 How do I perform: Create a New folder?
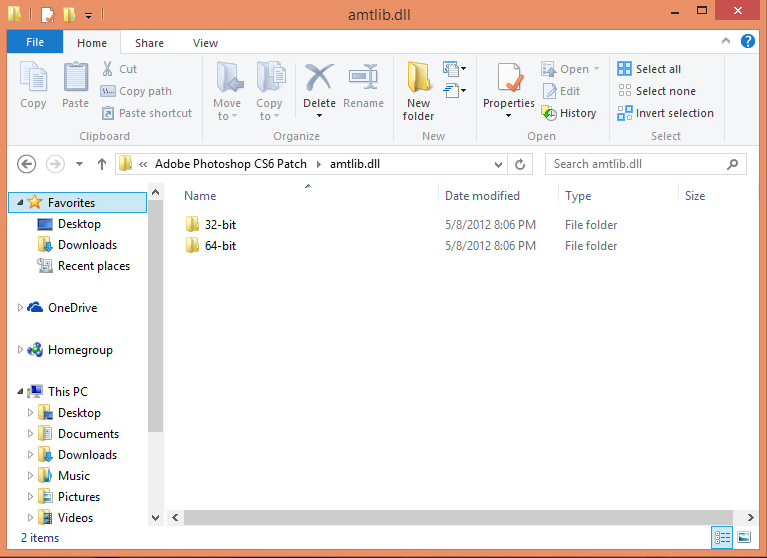coord(418,91)
